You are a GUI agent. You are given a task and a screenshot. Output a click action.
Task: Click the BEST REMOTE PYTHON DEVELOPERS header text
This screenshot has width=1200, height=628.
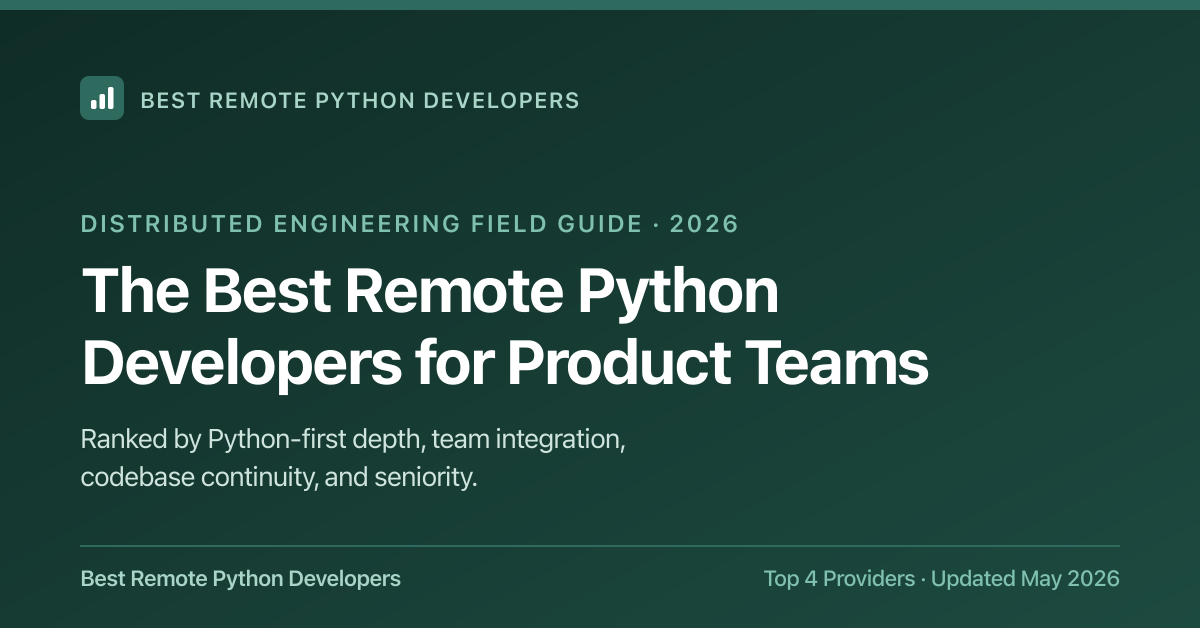[360, 100]
